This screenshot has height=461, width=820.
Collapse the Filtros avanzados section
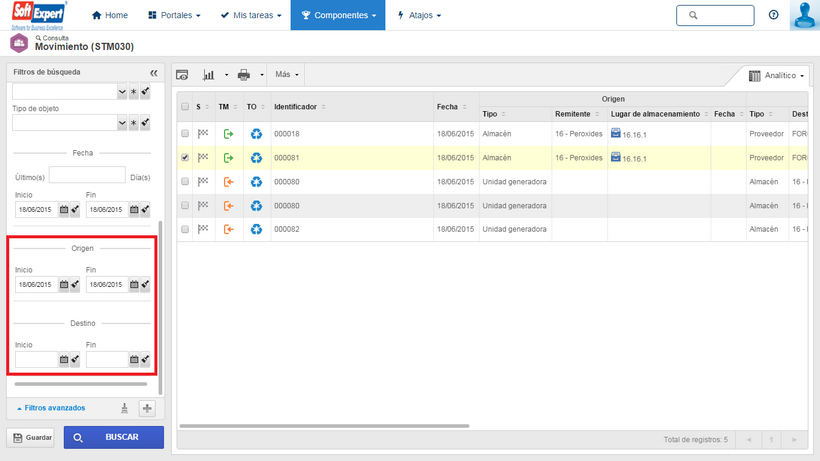tap(51, 408)
